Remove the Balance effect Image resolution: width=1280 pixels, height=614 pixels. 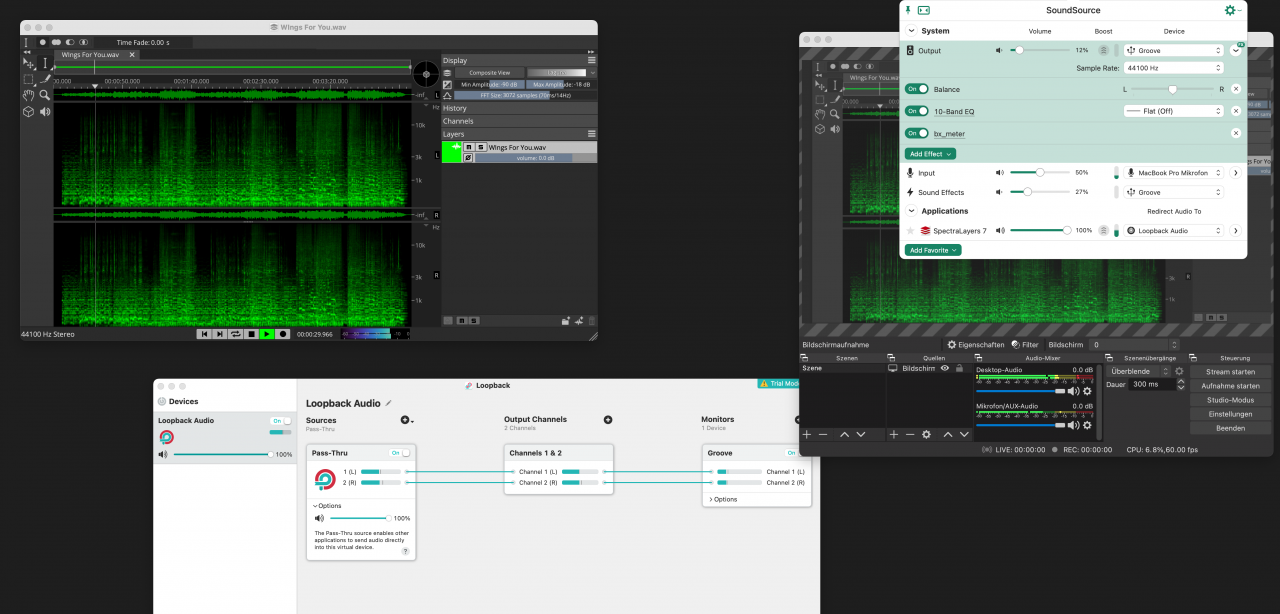[x=1236, y=89]
